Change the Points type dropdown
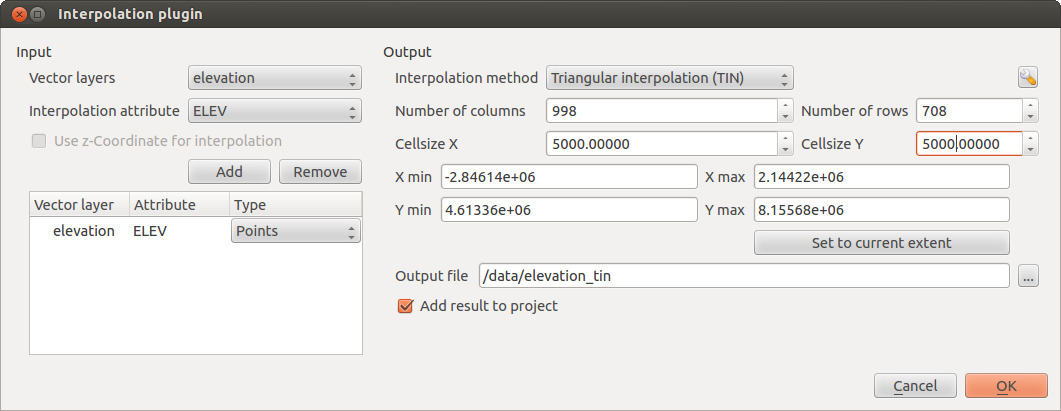1061x411 pixels. click(295, 231)
